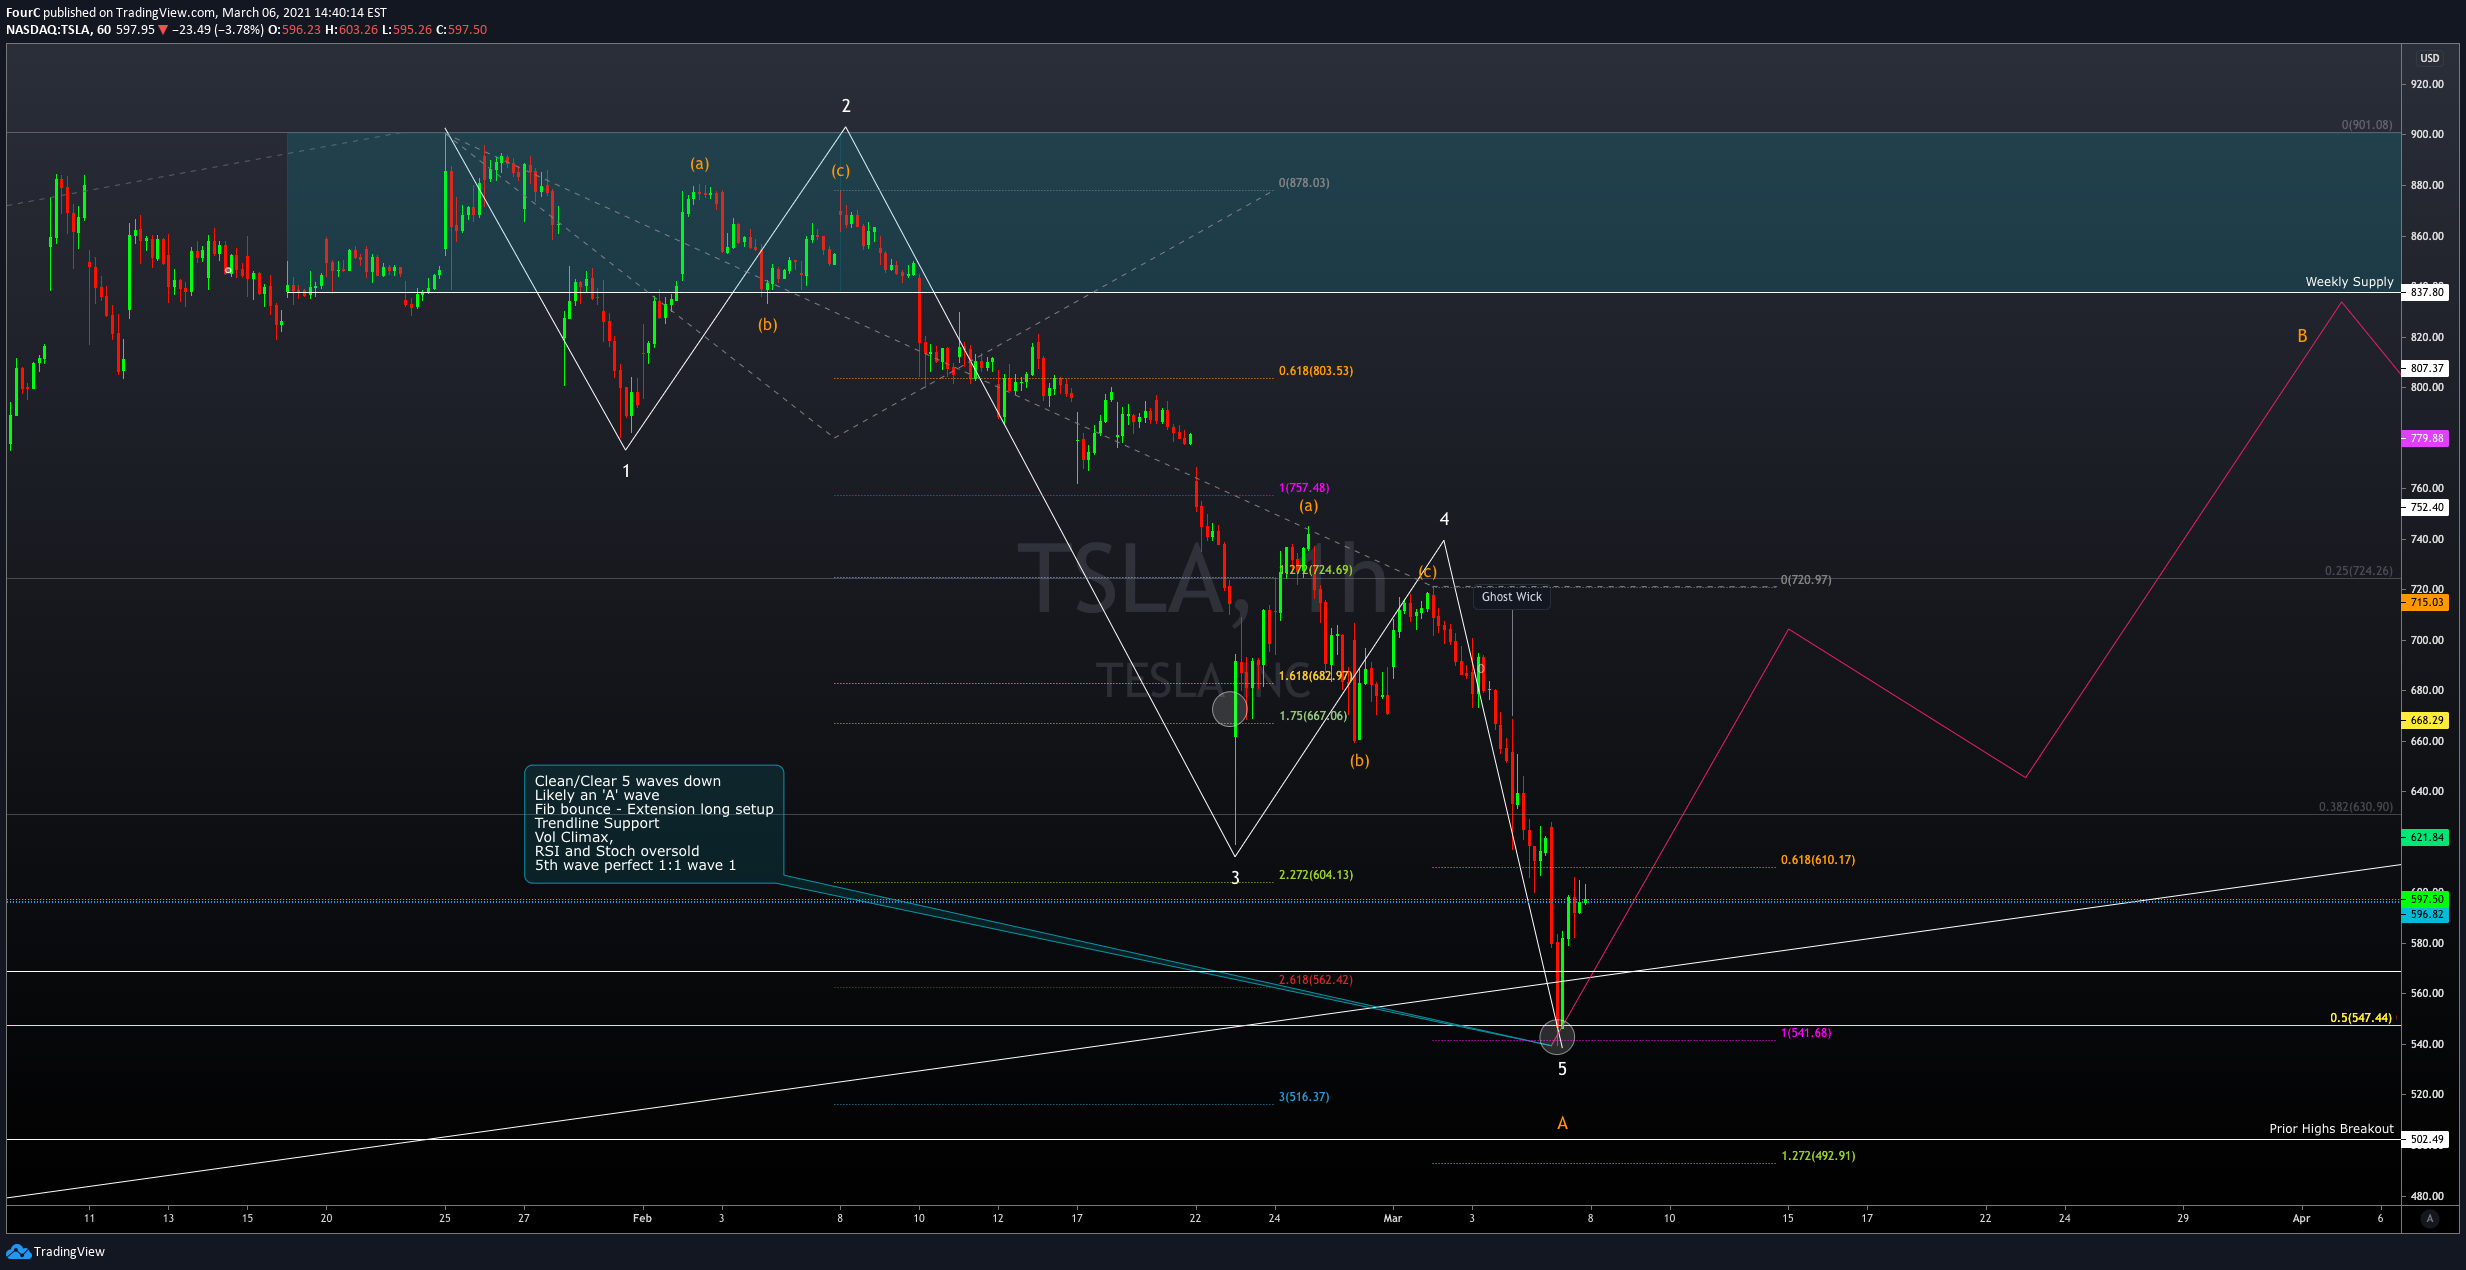Click the gray circle marker at wave 5 low
The height and width of the screenshot is (1270, 2466).
click(x=1557, y=1037)
